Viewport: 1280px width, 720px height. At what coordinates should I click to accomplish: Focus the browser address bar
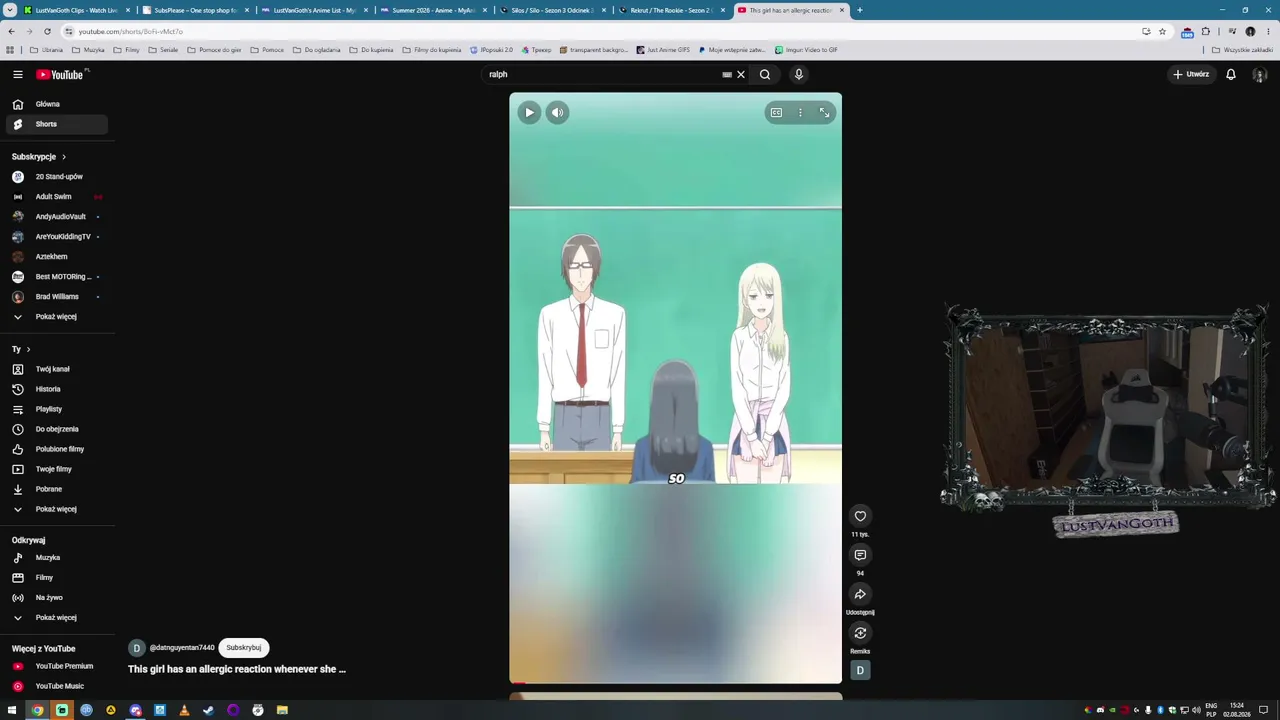(x=600, y=31)
